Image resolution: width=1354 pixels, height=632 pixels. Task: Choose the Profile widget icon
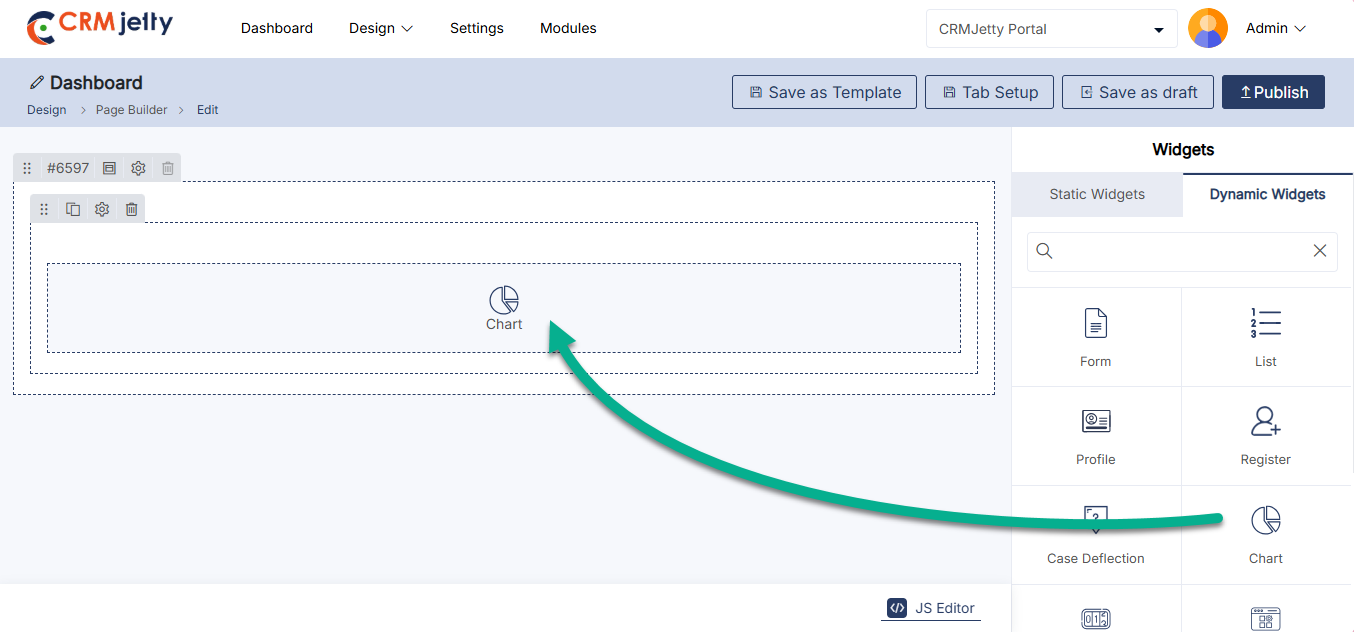pos(1096,422)
